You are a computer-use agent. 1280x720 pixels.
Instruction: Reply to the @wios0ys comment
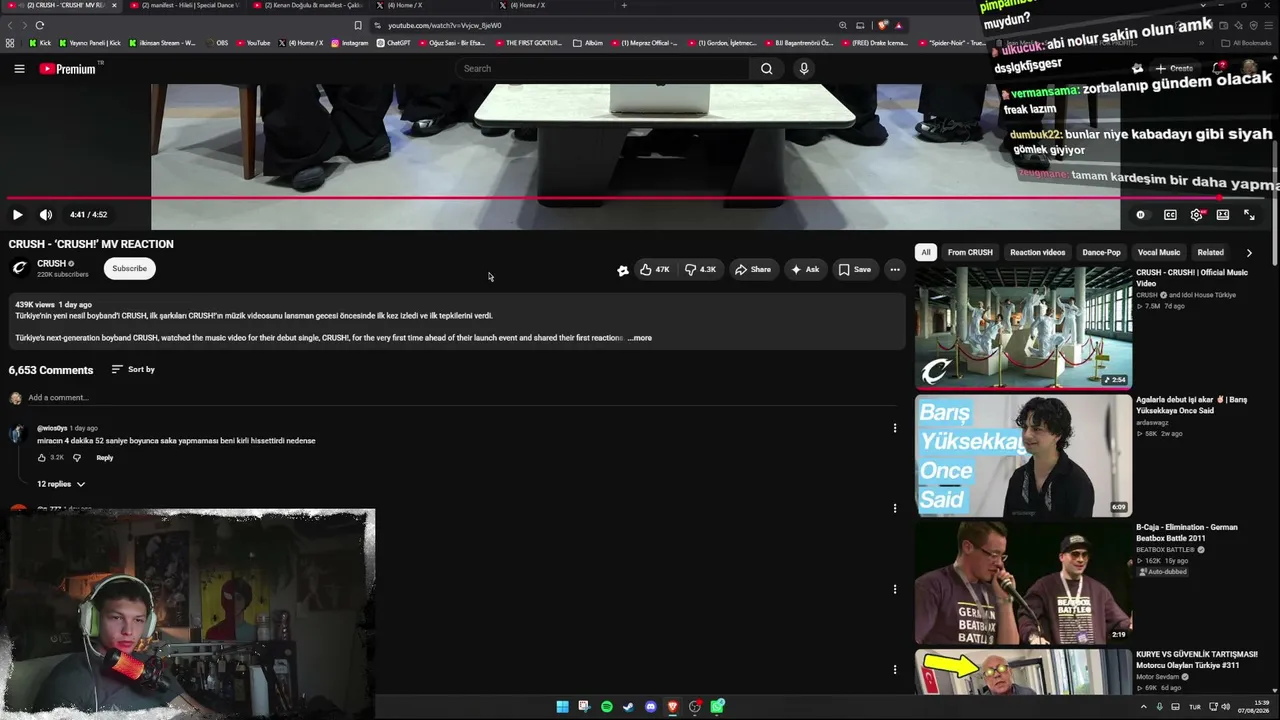[x=105, y=458]
